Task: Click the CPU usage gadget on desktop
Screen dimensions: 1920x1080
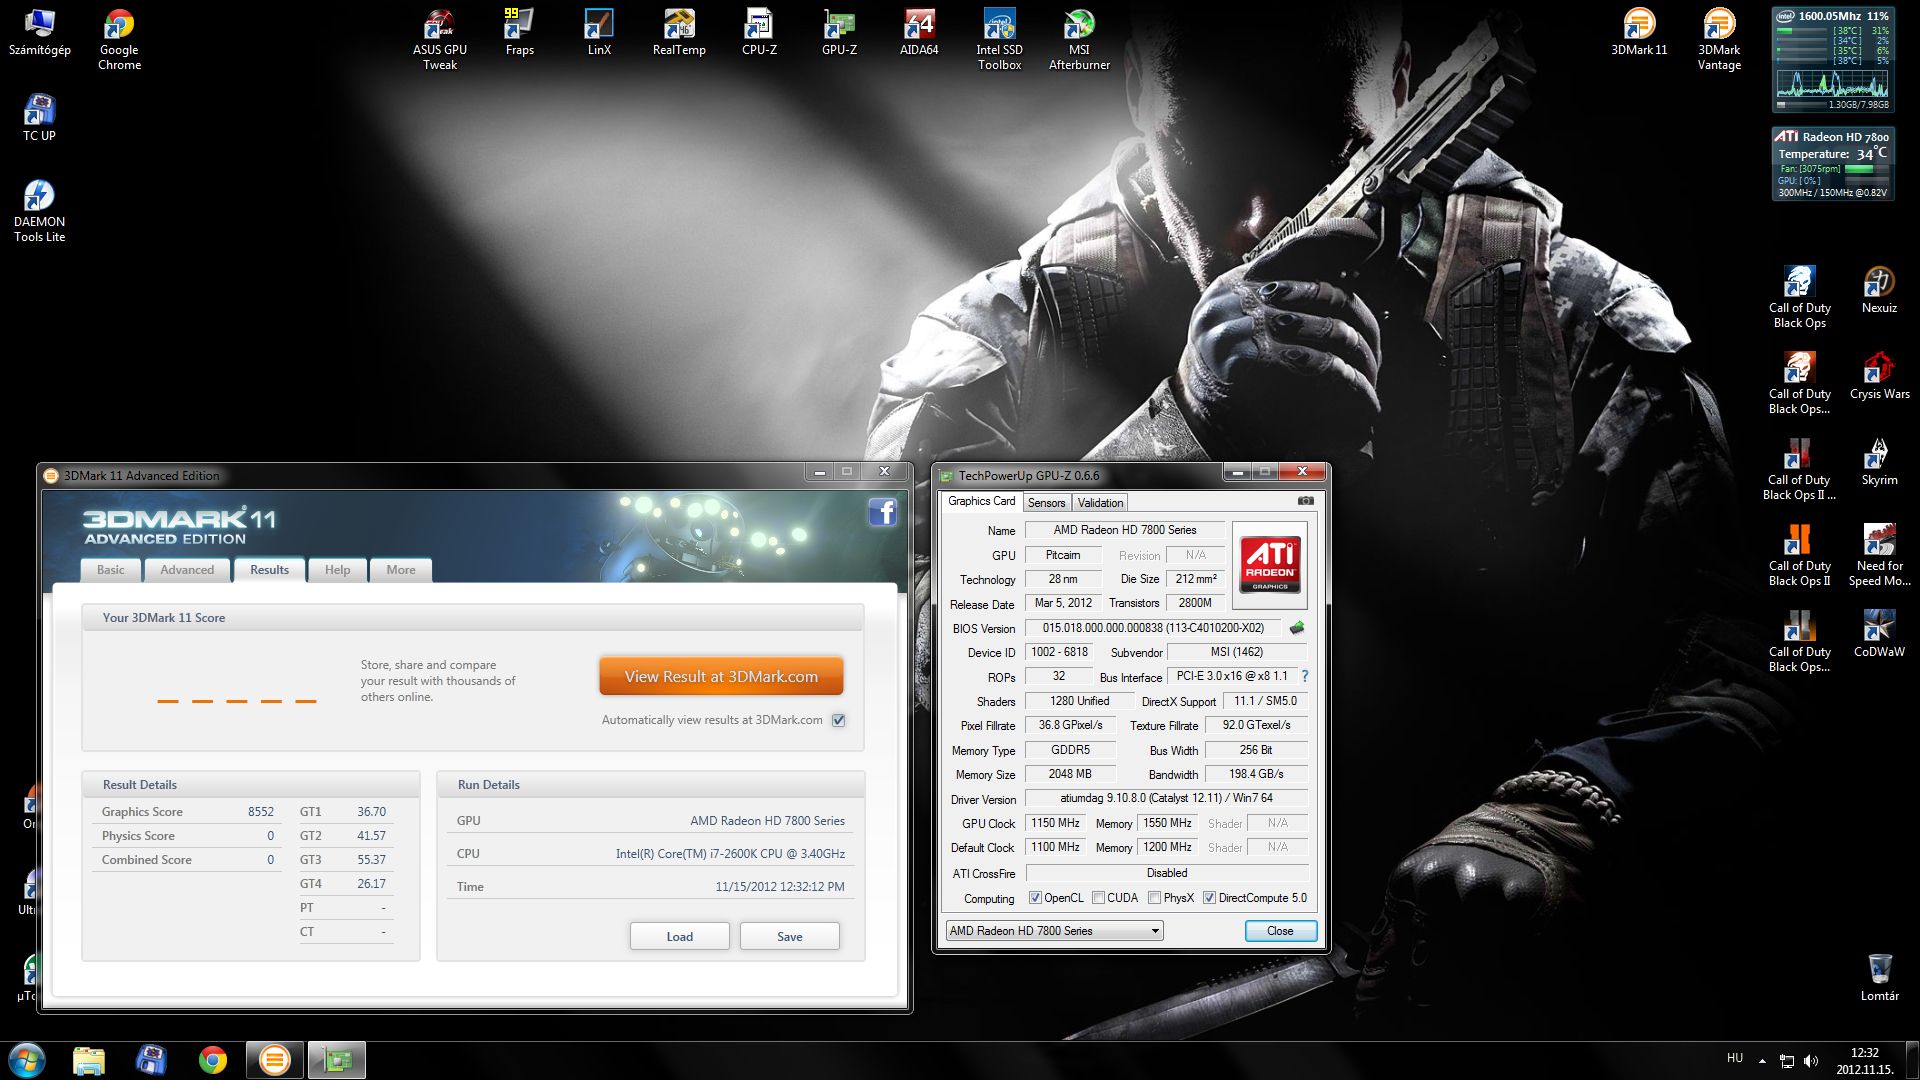Action: [x=1833, y=59]
